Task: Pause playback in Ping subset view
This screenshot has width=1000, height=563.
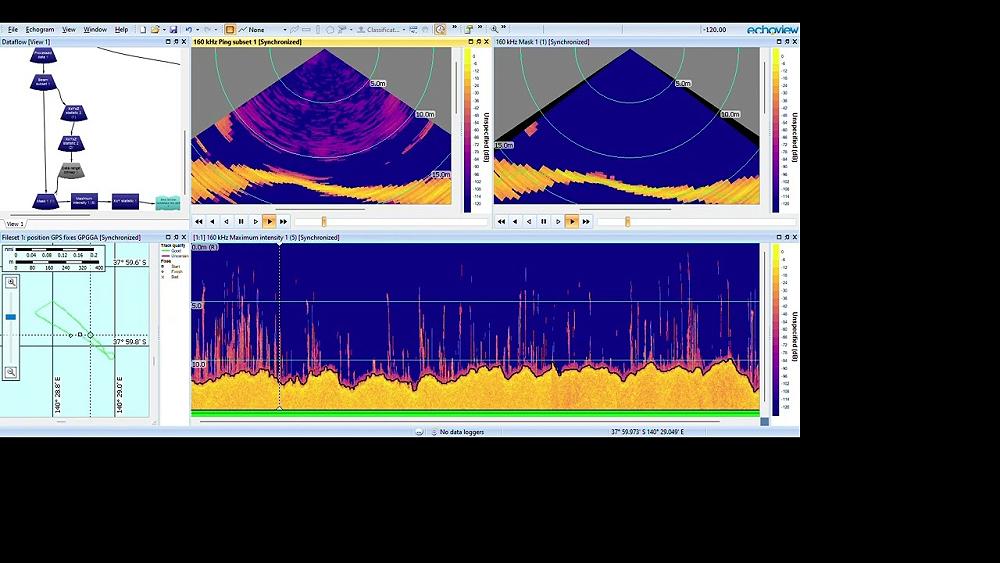Action: point(241,221)
